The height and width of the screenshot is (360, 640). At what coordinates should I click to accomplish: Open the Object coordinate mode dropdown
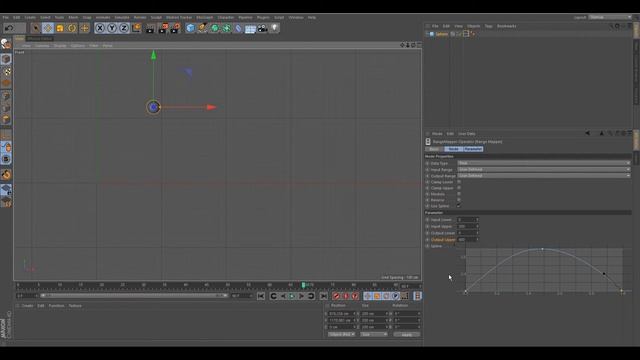pos(342,334)
